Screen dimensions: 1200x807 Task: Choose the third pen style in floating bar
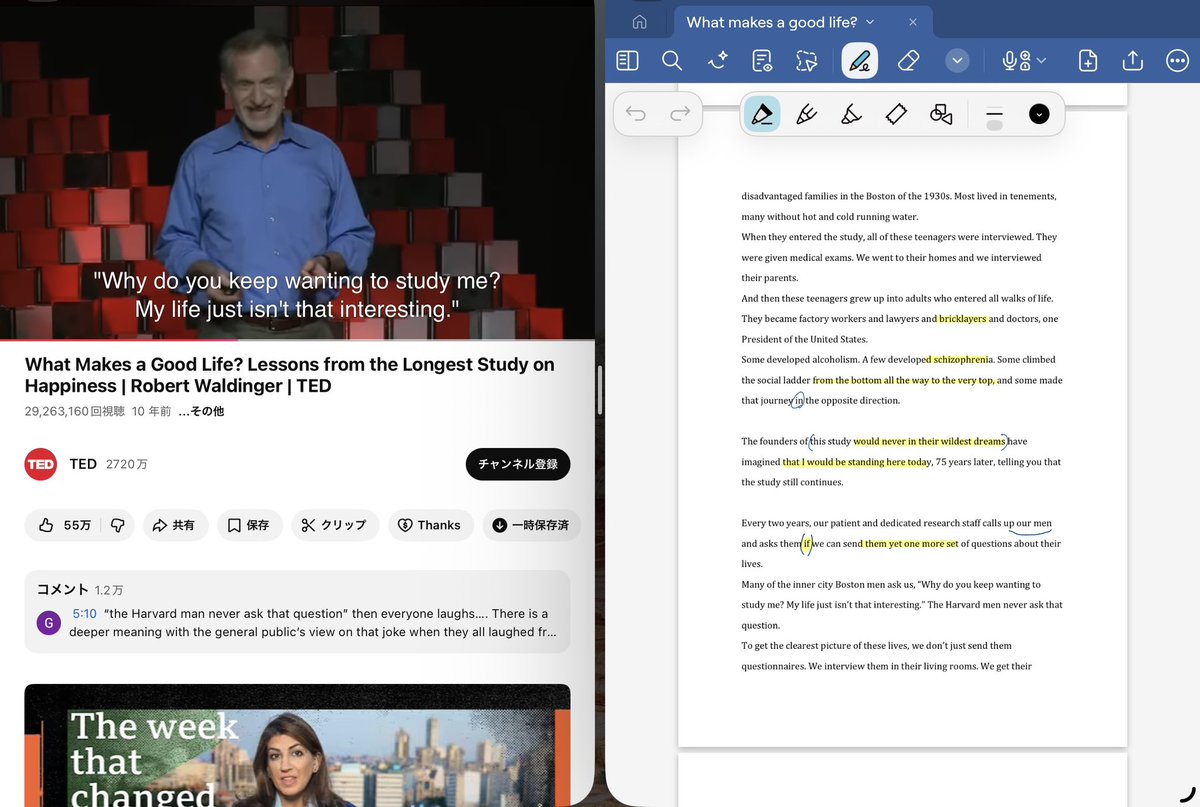tap(851, 114)
